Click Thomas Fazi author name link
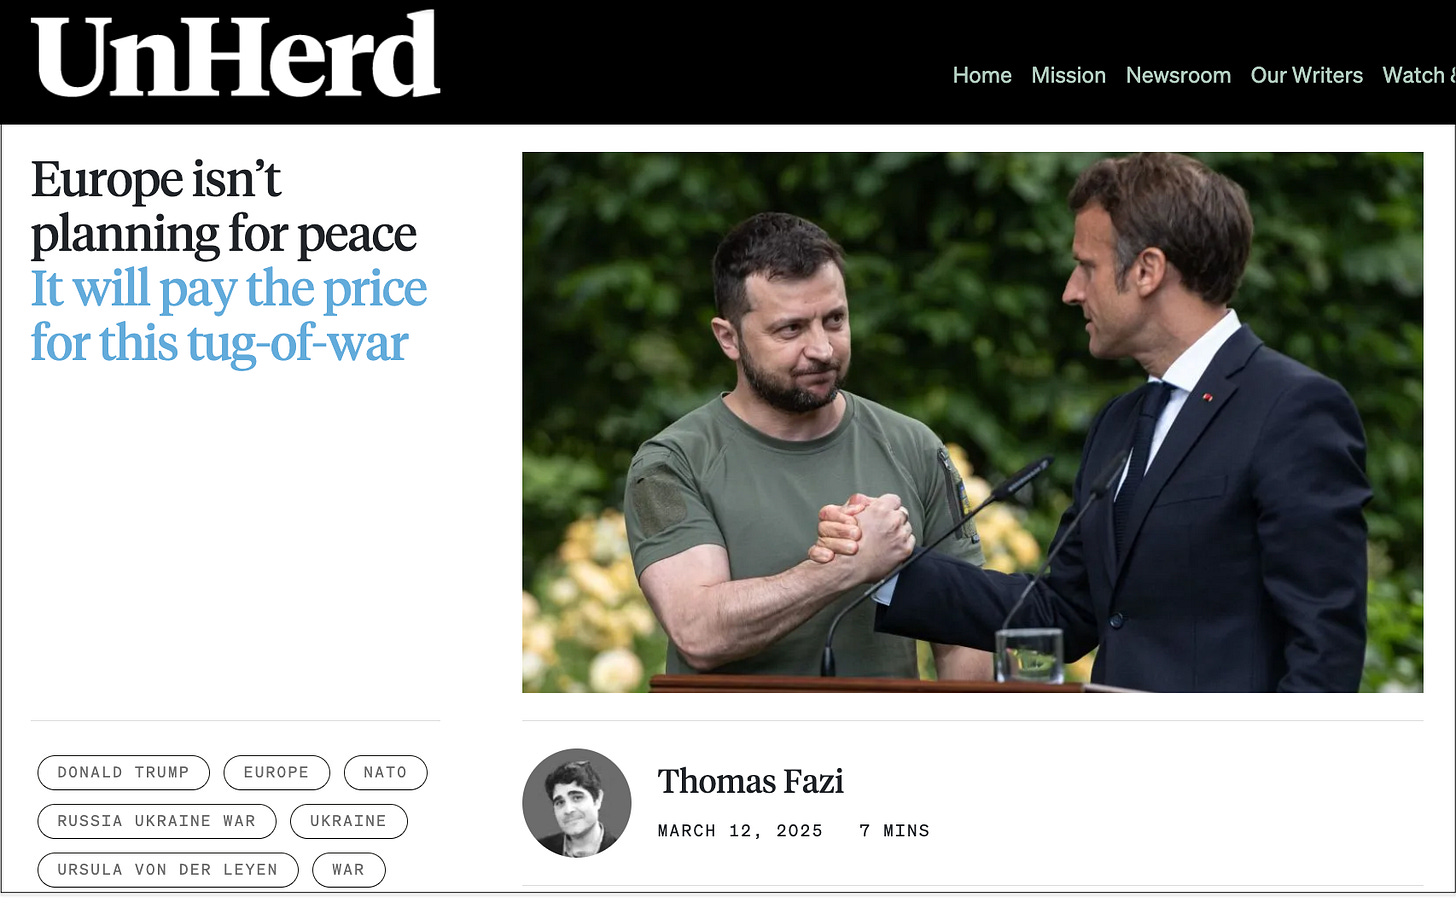The image size is (1456, 908). click(751, 781)
